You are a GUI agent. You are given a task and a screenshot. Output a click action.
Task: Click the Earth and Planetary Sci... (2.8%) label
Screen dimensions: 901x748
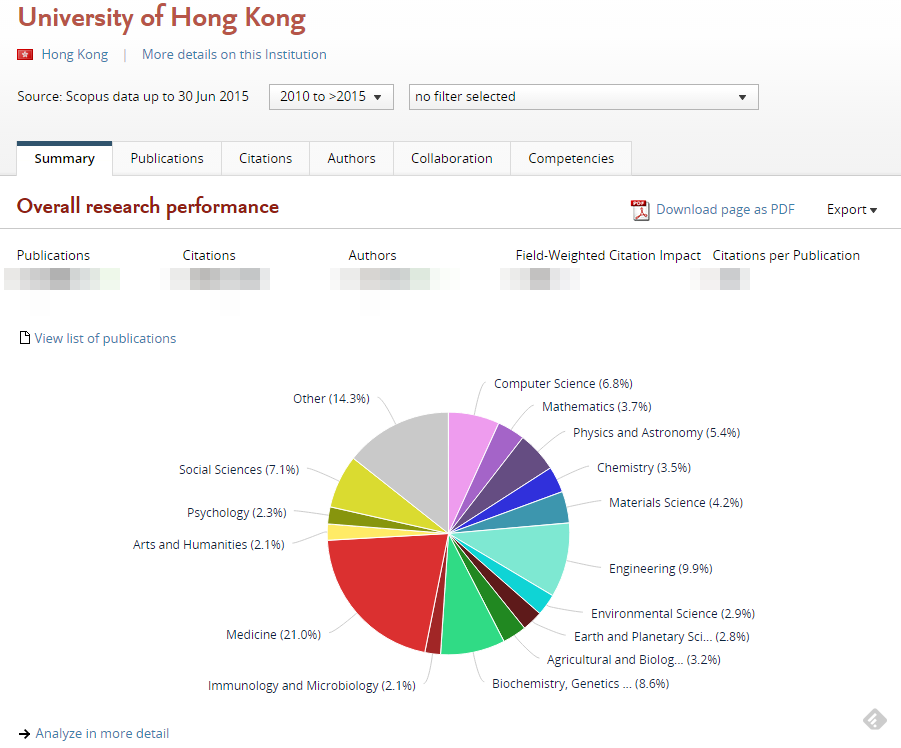(x=661, y=637)
